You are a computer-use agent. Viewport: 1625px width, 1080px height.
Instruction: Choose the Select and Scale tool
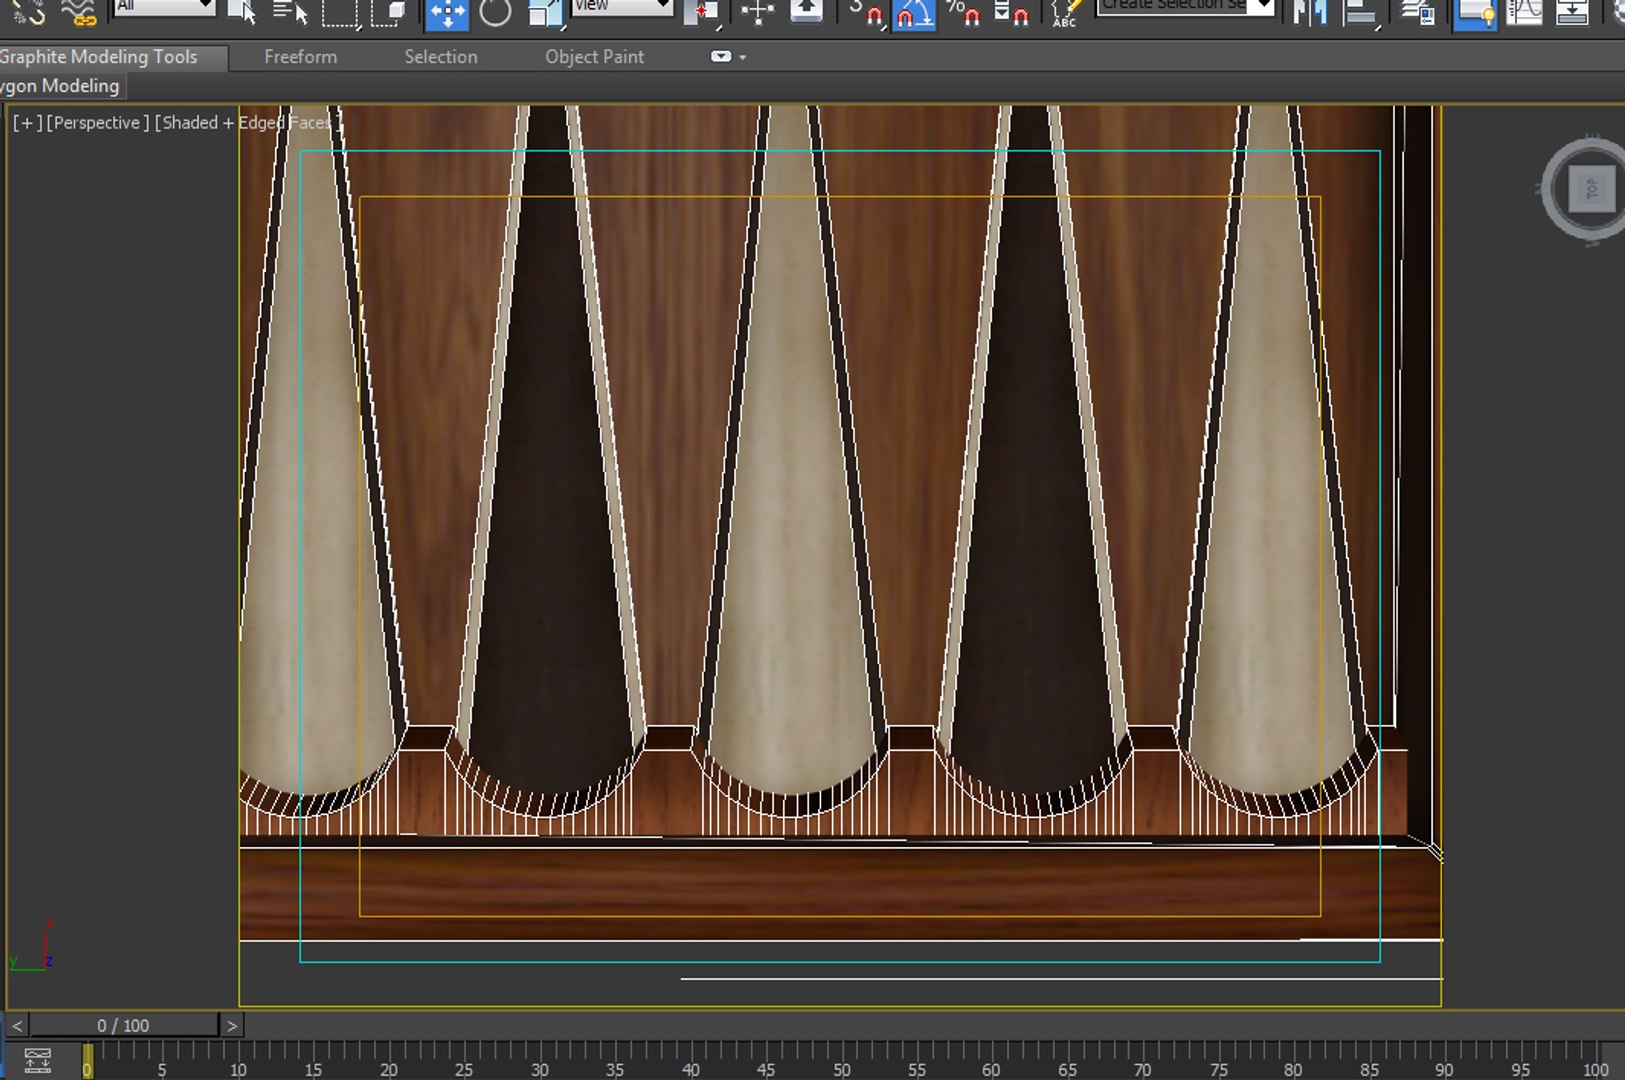coord(545,12)
